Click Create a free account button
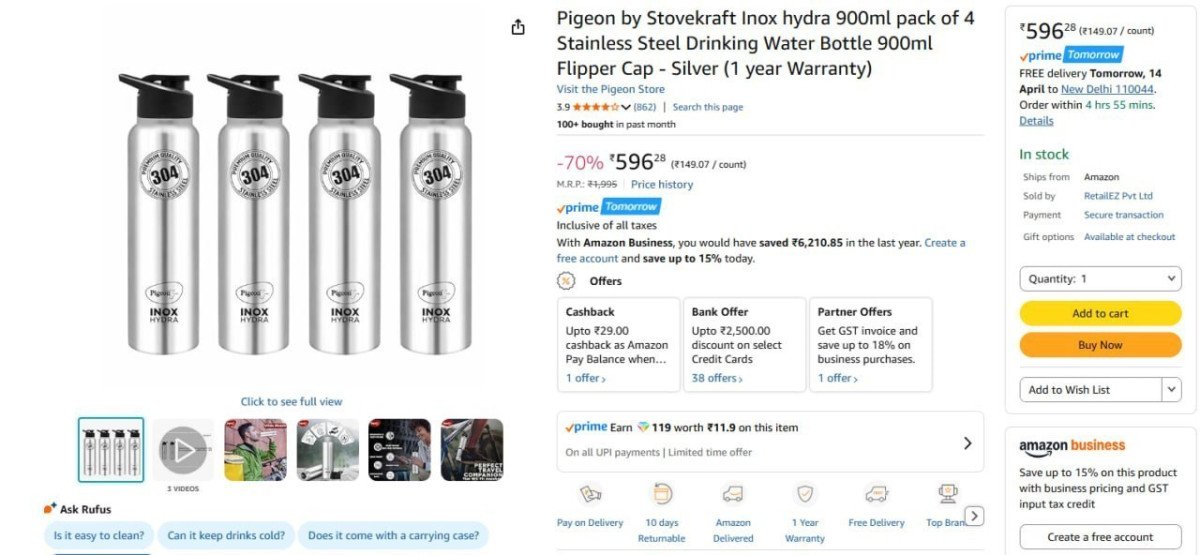Viewport: 1200px width, 555px height. tap(1100, 537)
